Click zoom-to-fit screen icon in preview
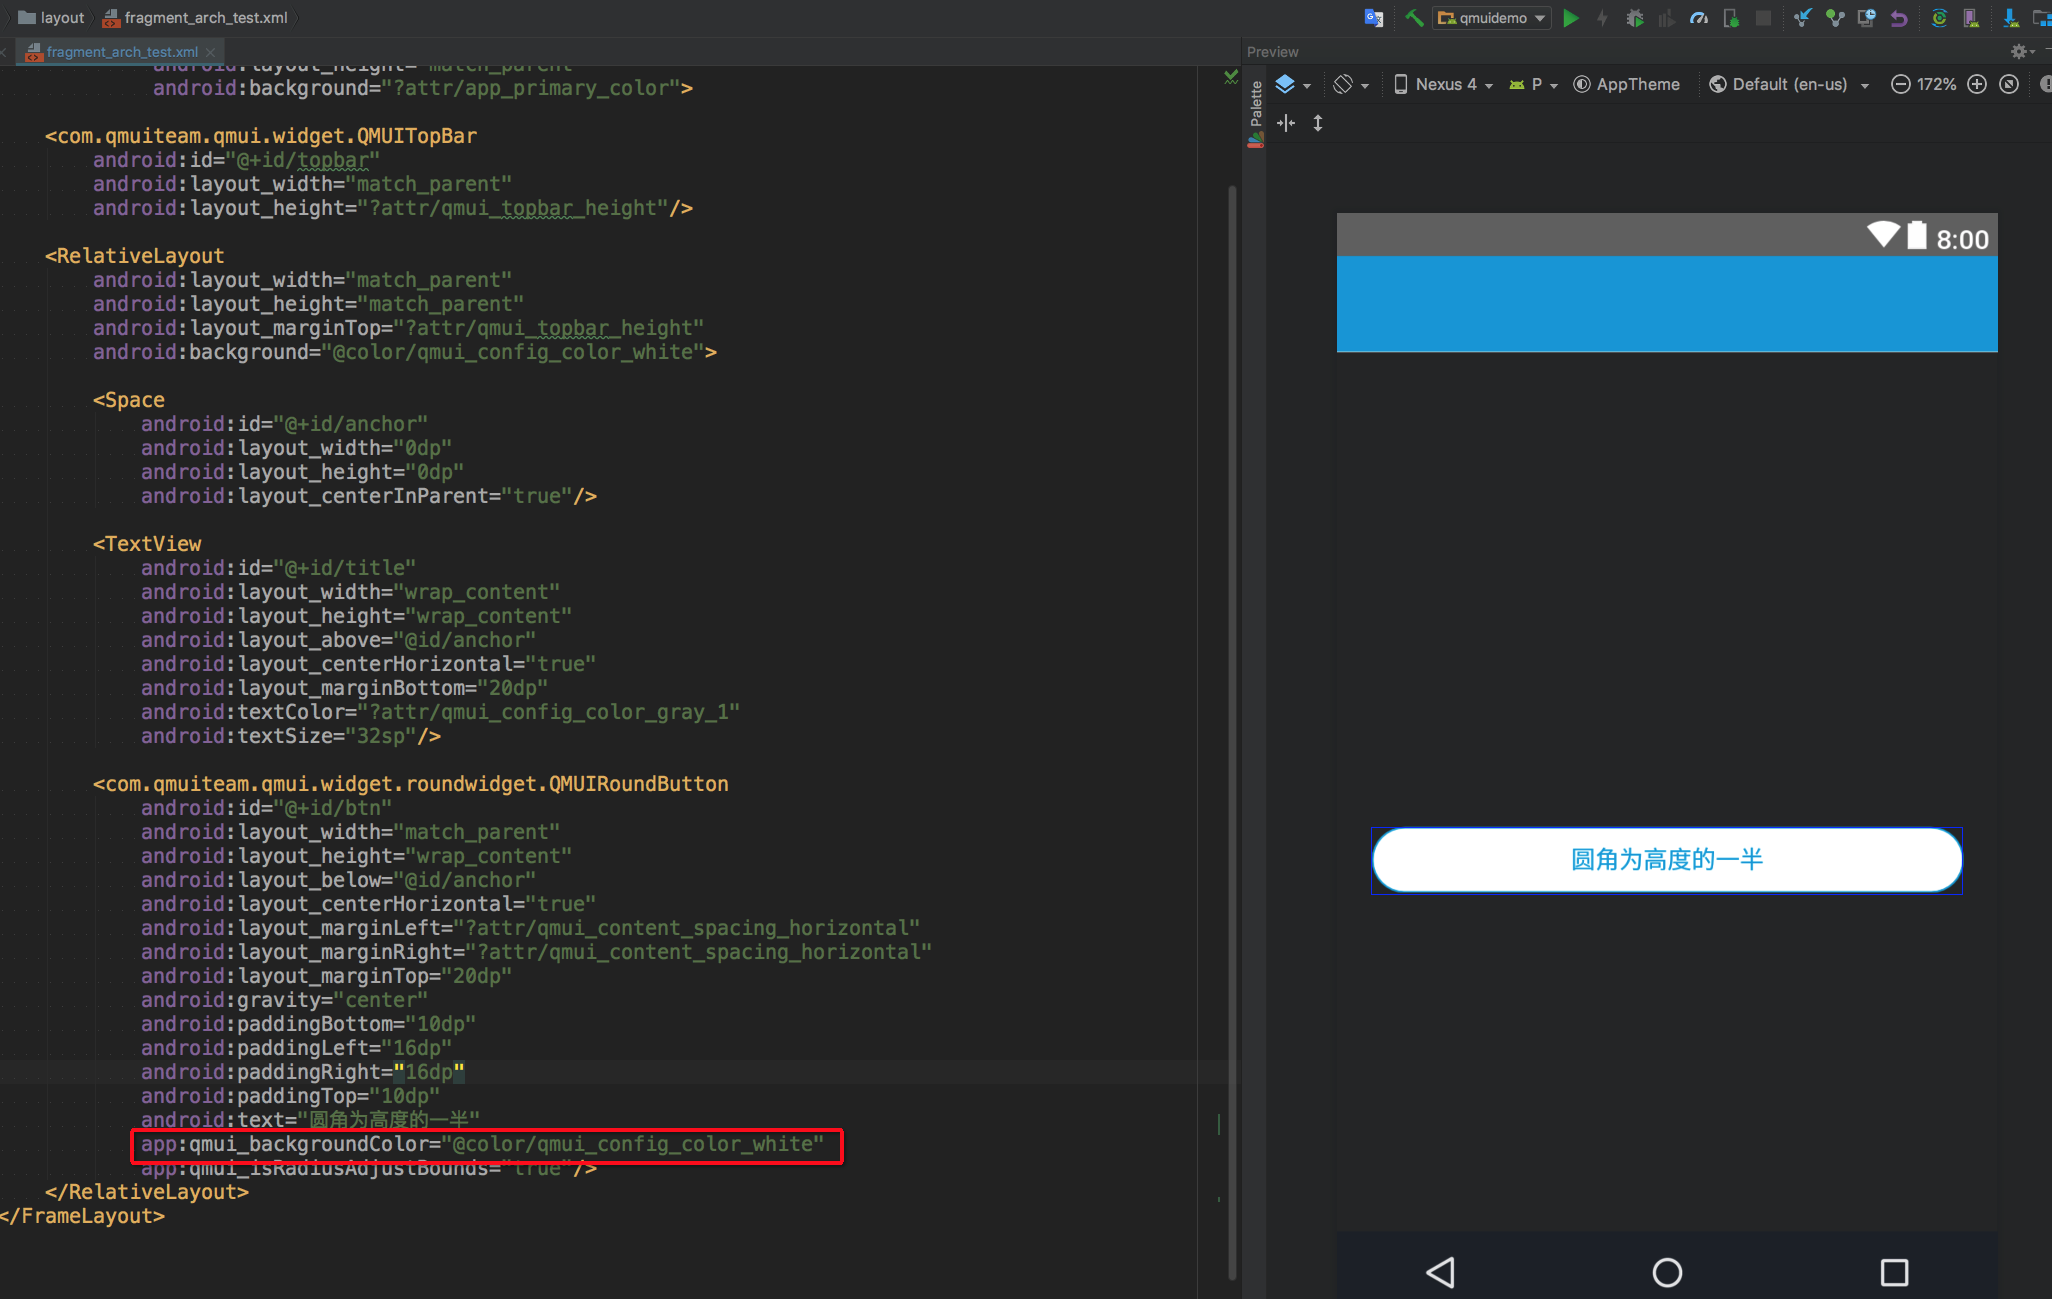Screen dimensions: 2052x1299 coord(2009,84)
